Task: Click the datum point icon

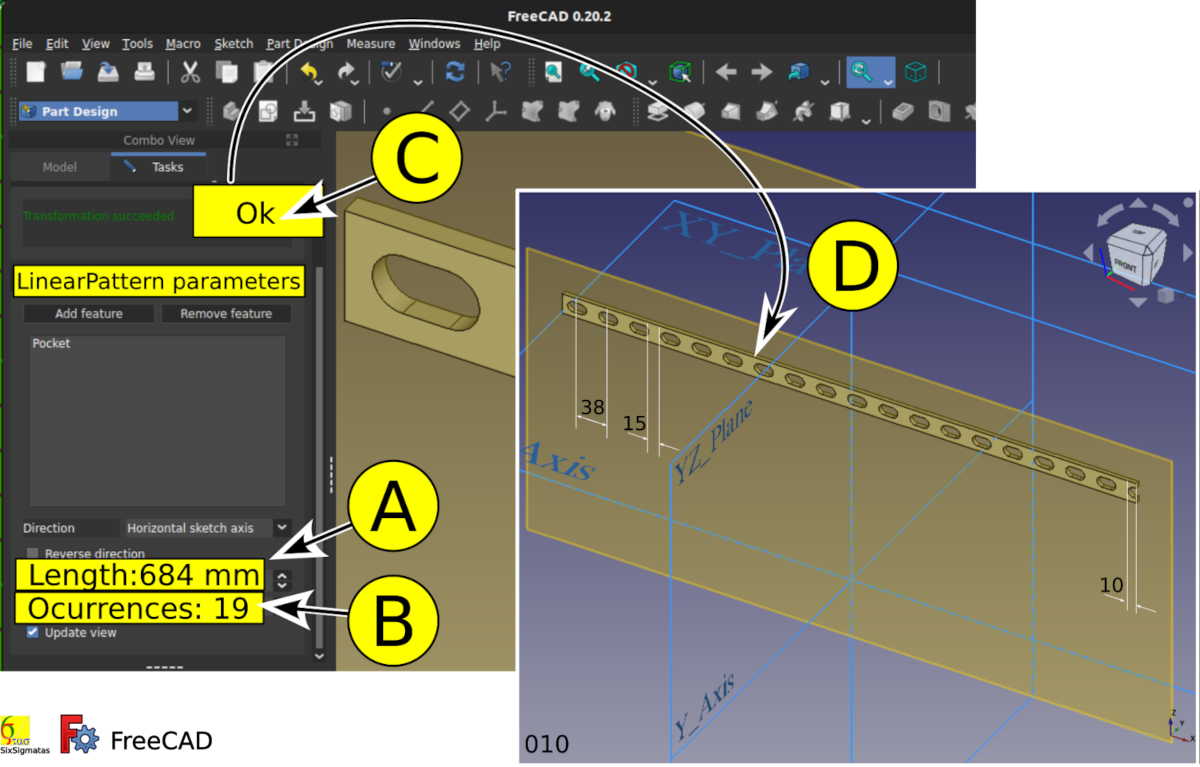Action: [387, 111]
